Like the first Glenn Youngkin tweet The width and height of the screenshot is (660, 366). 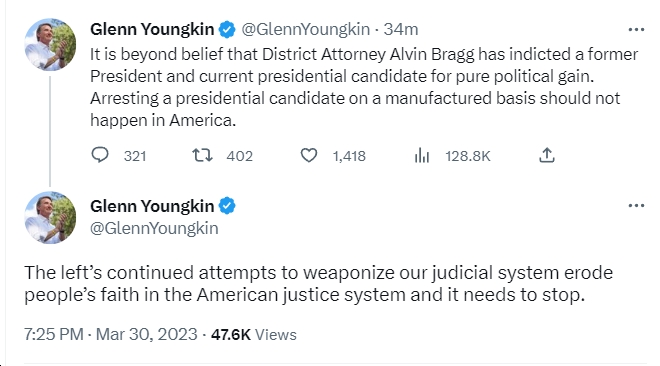(309, 156)
